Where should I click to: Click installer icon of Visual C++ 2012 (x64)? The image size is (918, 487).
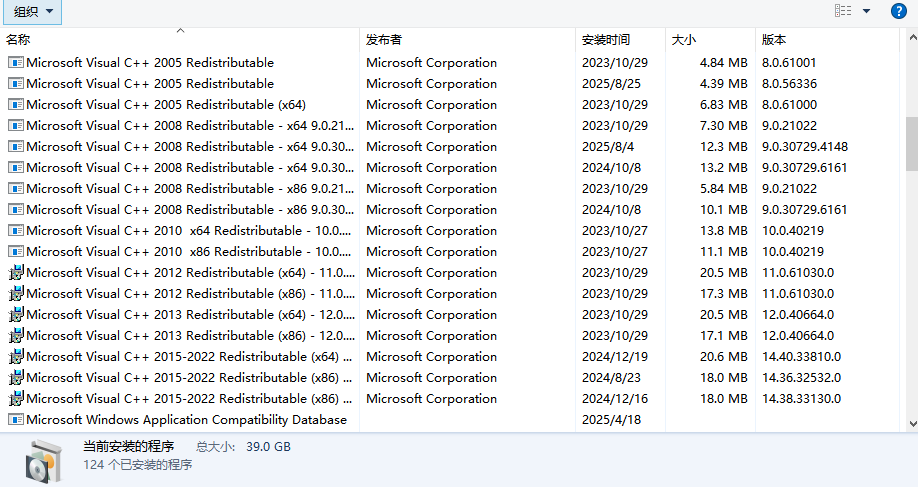pyautogui.click(x=16, y=273)
